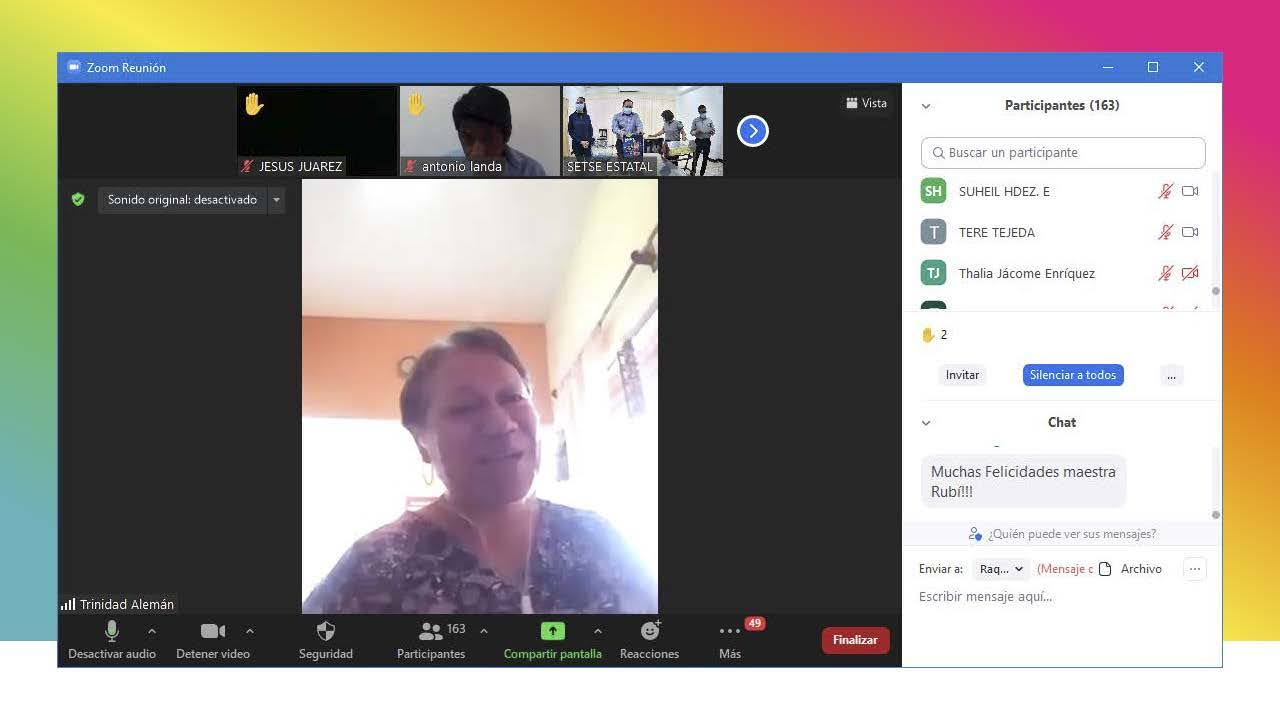1280x720 pixels.
Task: Open audio options caret beside Desactivar audio
Action: pos(152,631)
